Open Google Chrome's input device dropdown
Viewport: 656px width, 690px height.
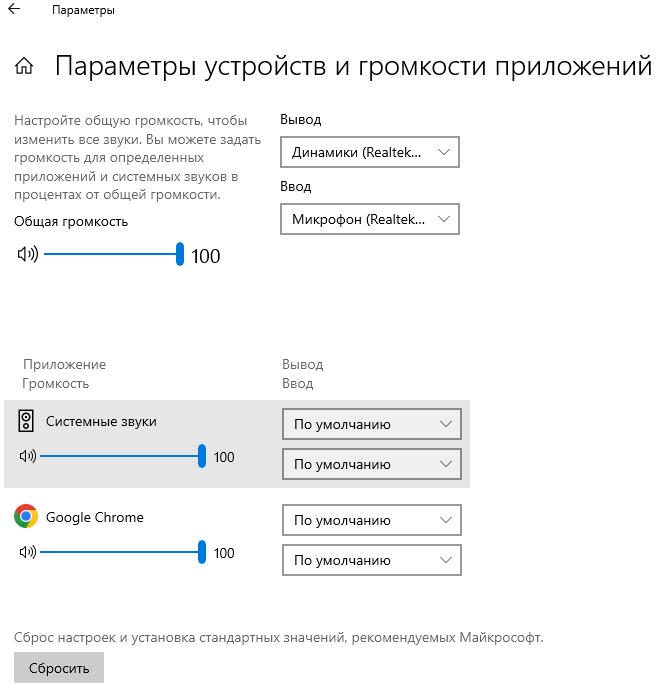(372, 560)
